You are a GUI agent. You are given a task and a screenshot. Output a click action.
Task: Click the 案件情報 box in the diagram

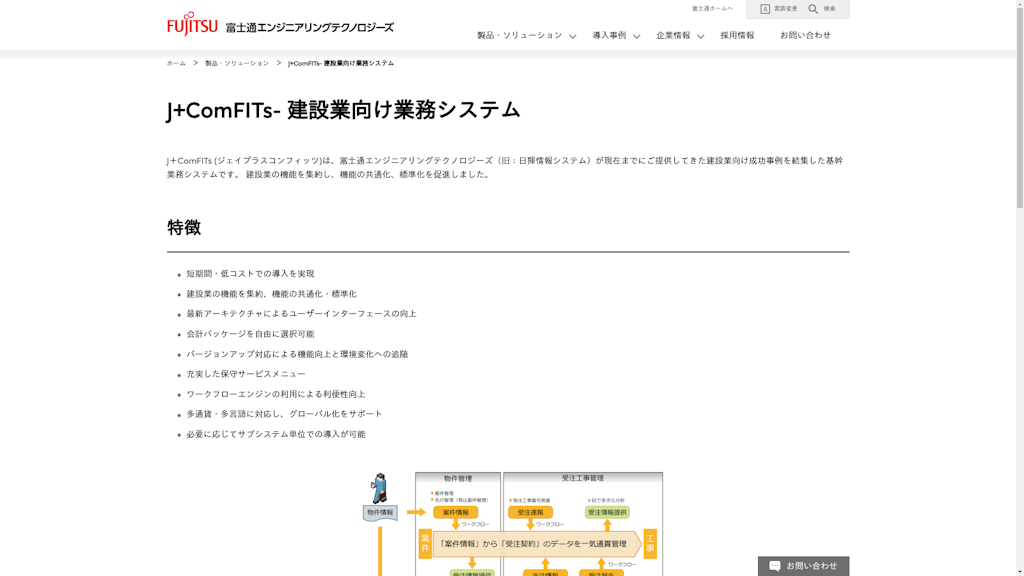point(455,512)
